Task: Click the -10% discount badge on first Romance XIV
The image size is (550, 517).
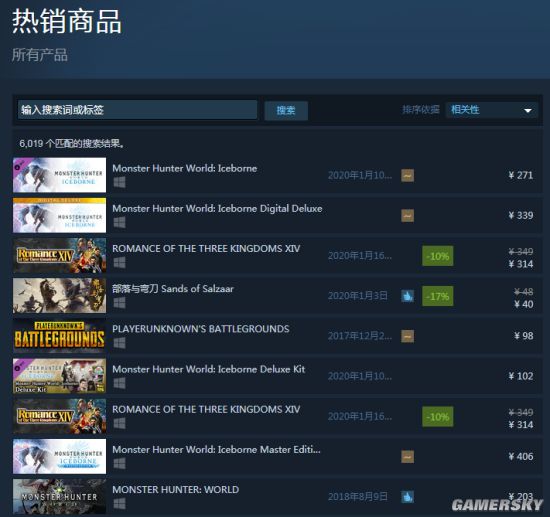Action: click(437, 256)
